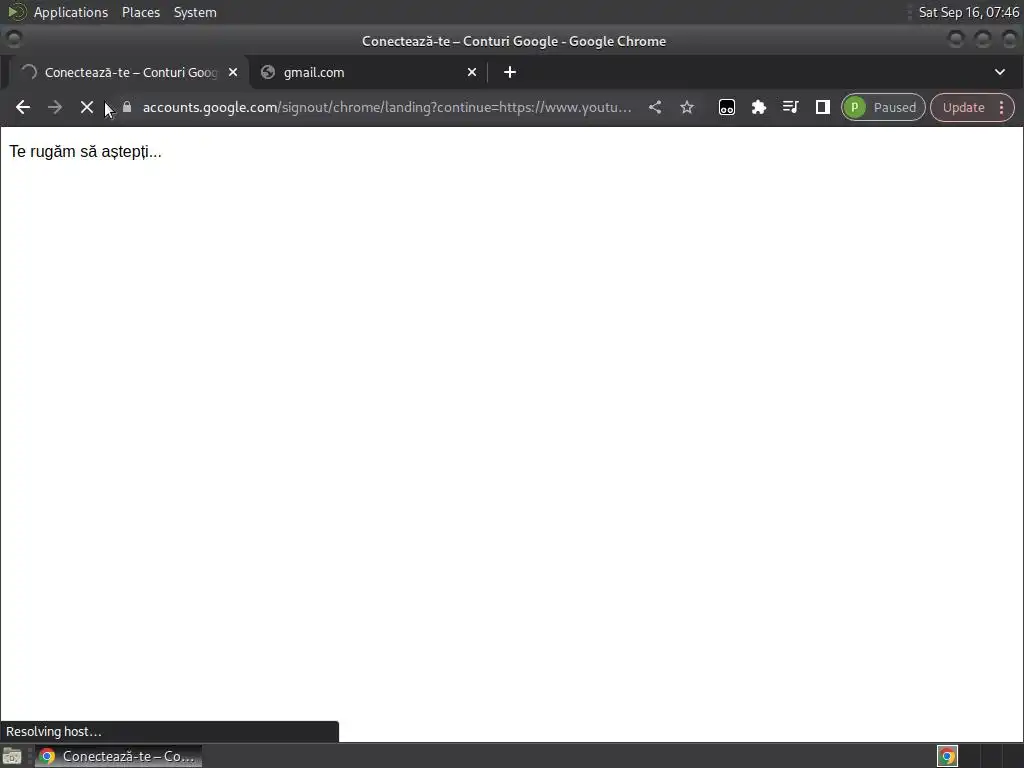Click the Update button
The width and height of the screenshot is (1024, 768).
[x=963, y=107]
